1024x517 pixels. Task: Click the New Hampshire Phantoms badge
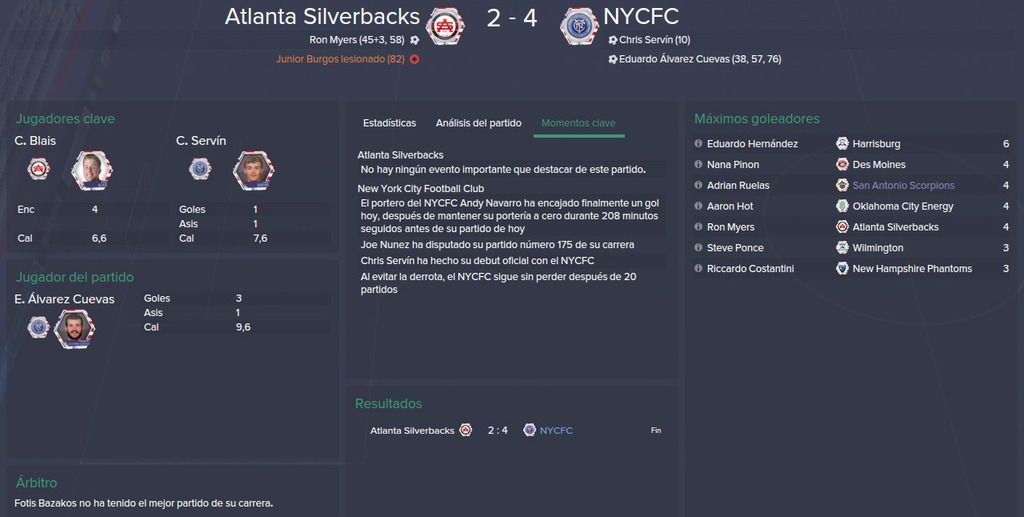tap(842, 268)
